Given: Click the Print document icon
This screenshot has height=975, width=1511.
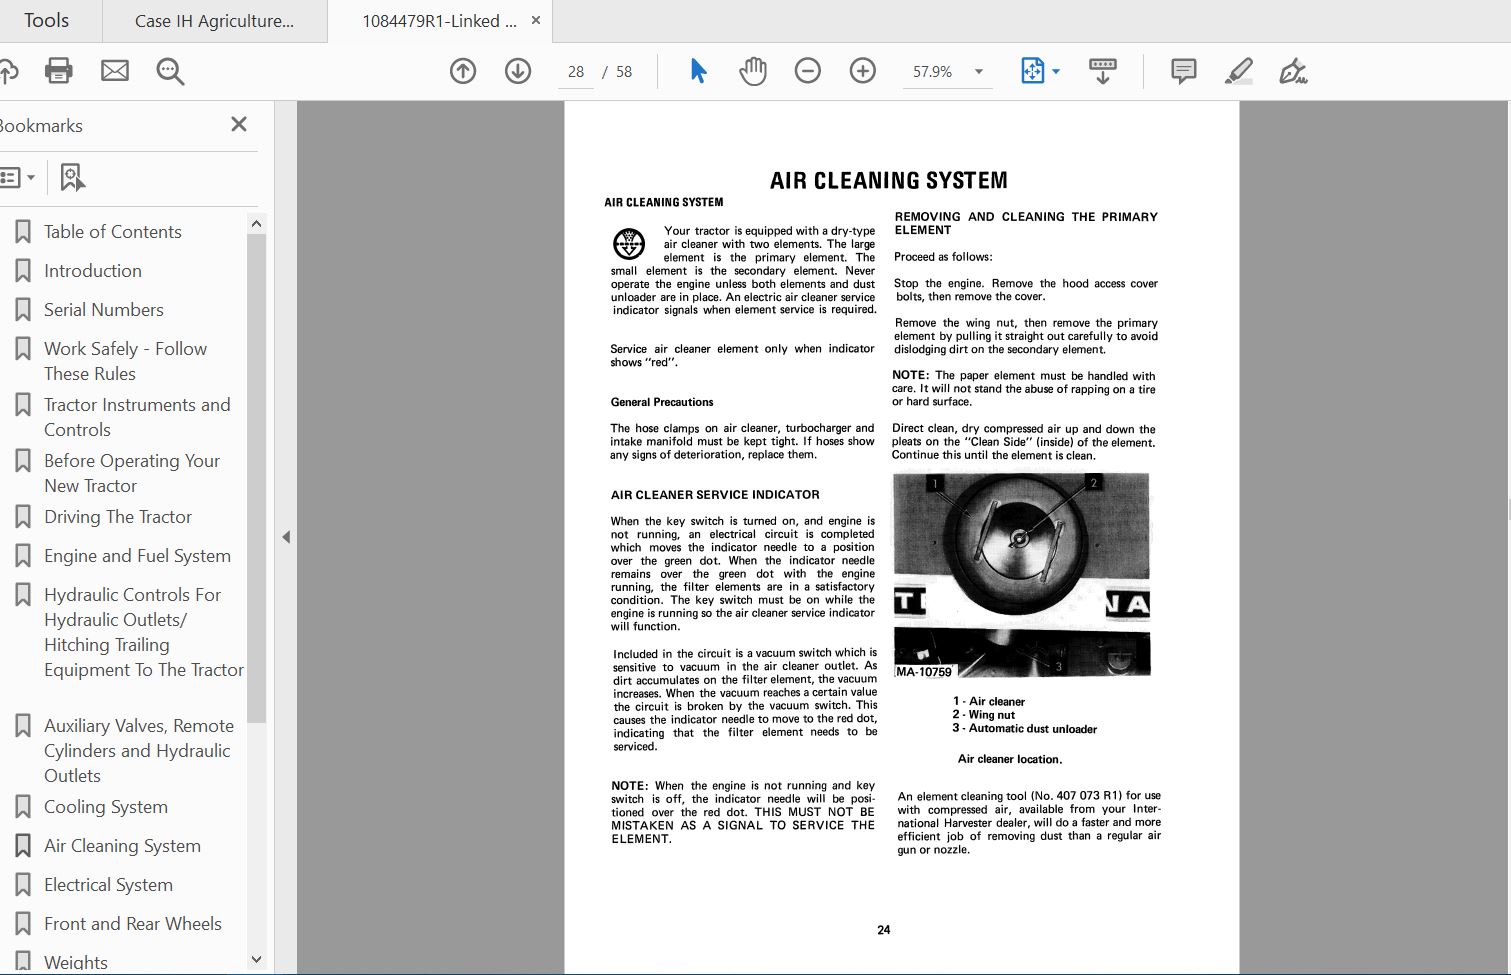Looking at the screenshot, I should tap(59, 70).
